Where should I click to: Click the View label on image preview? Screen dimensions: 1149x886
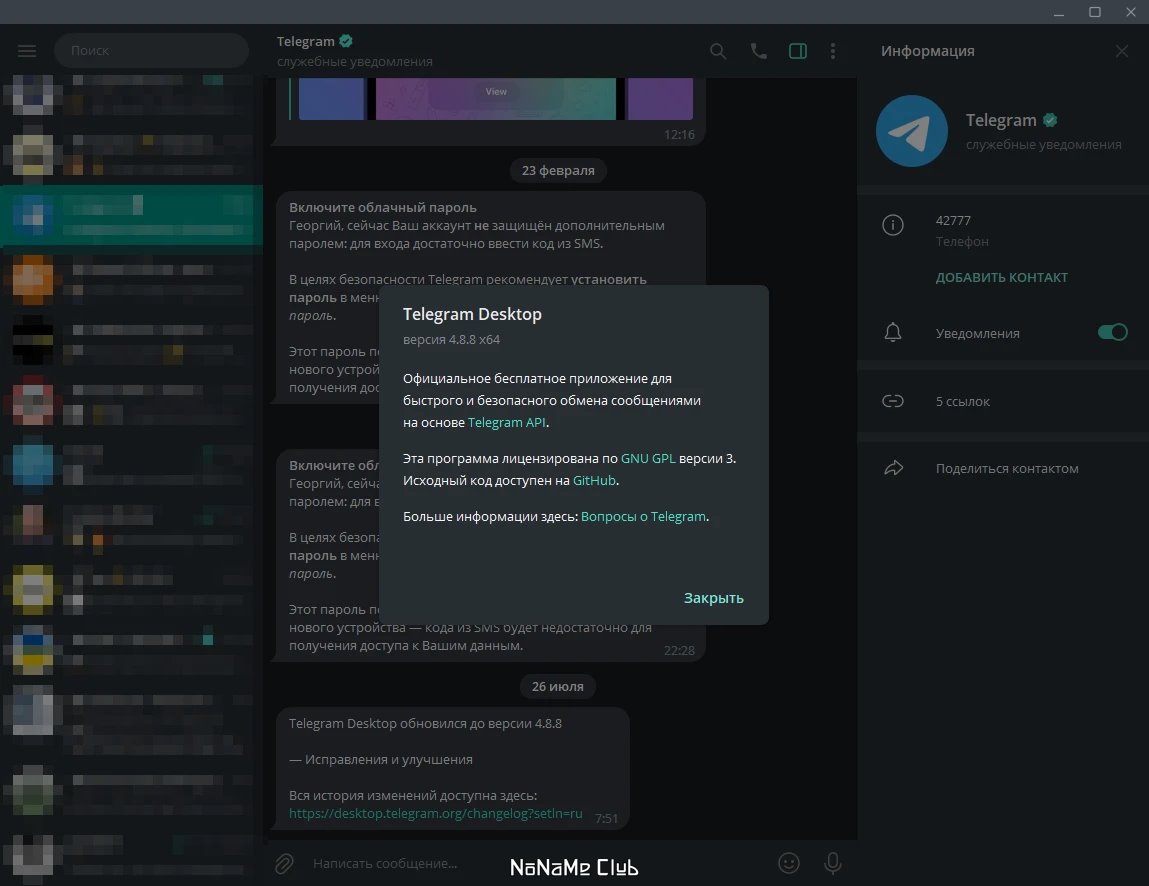pyautogui.click(x=496, y=92)
